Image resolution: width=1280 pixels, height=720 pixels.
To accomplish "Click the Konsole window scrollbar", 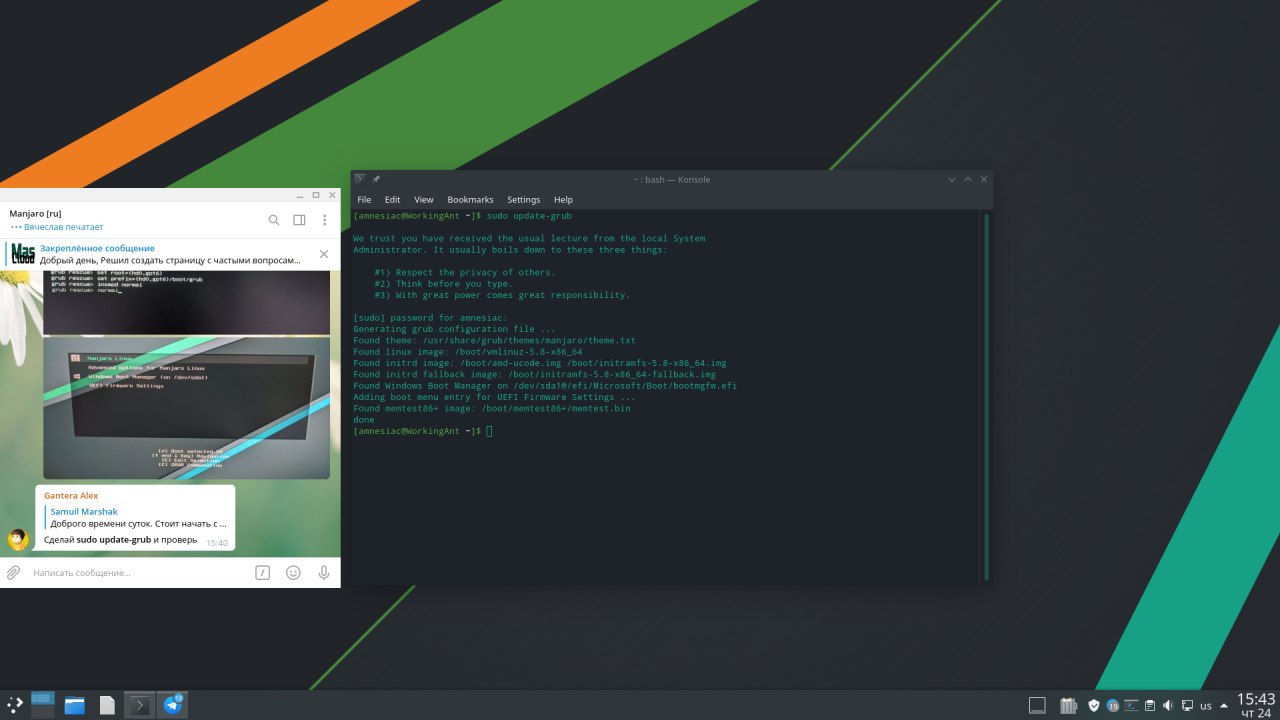I will [987, 396].
